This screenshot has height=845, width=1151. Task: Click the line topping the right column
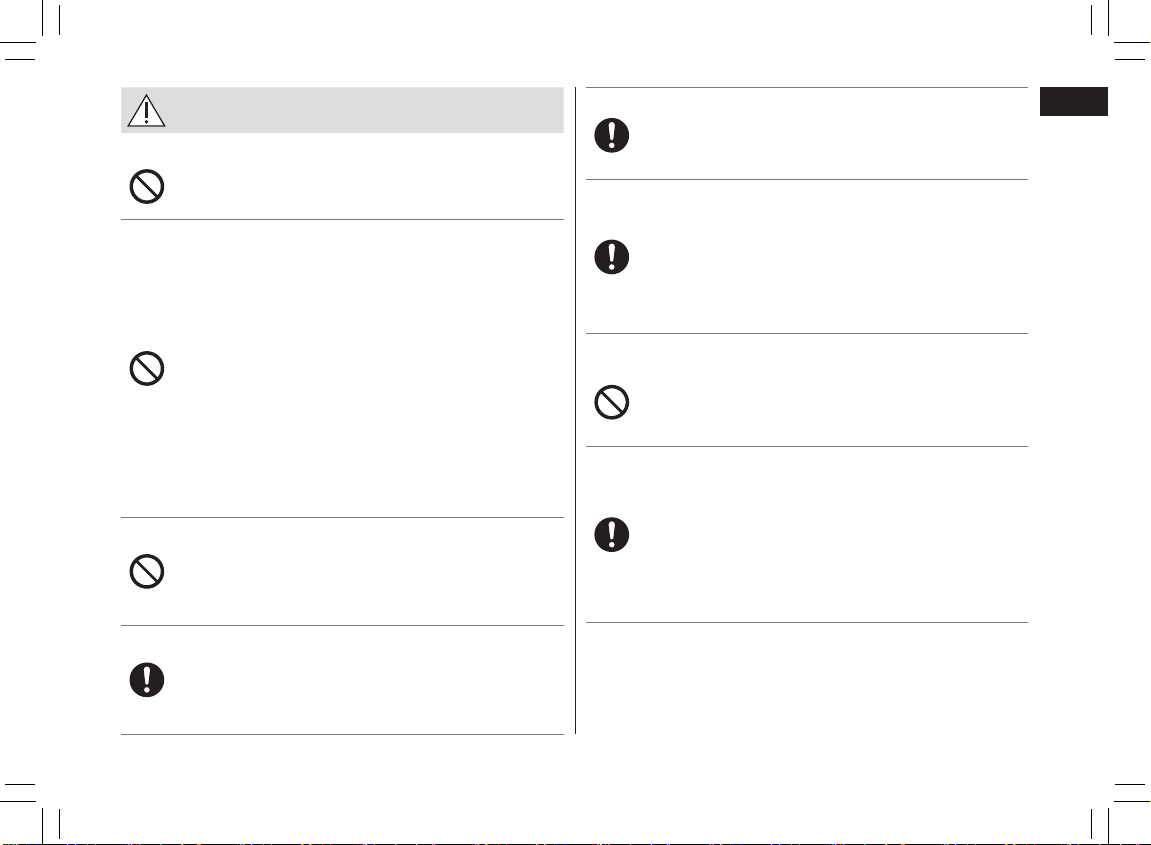(x=807, y=87)
